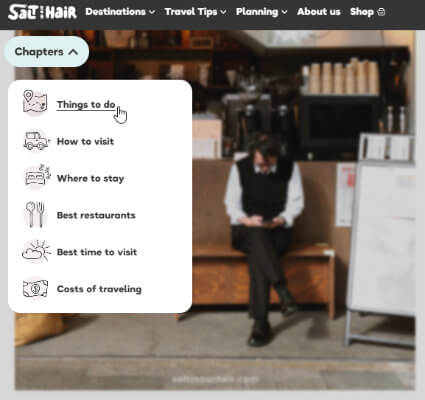Expand the Travel Tips menu

pos(196,12)
